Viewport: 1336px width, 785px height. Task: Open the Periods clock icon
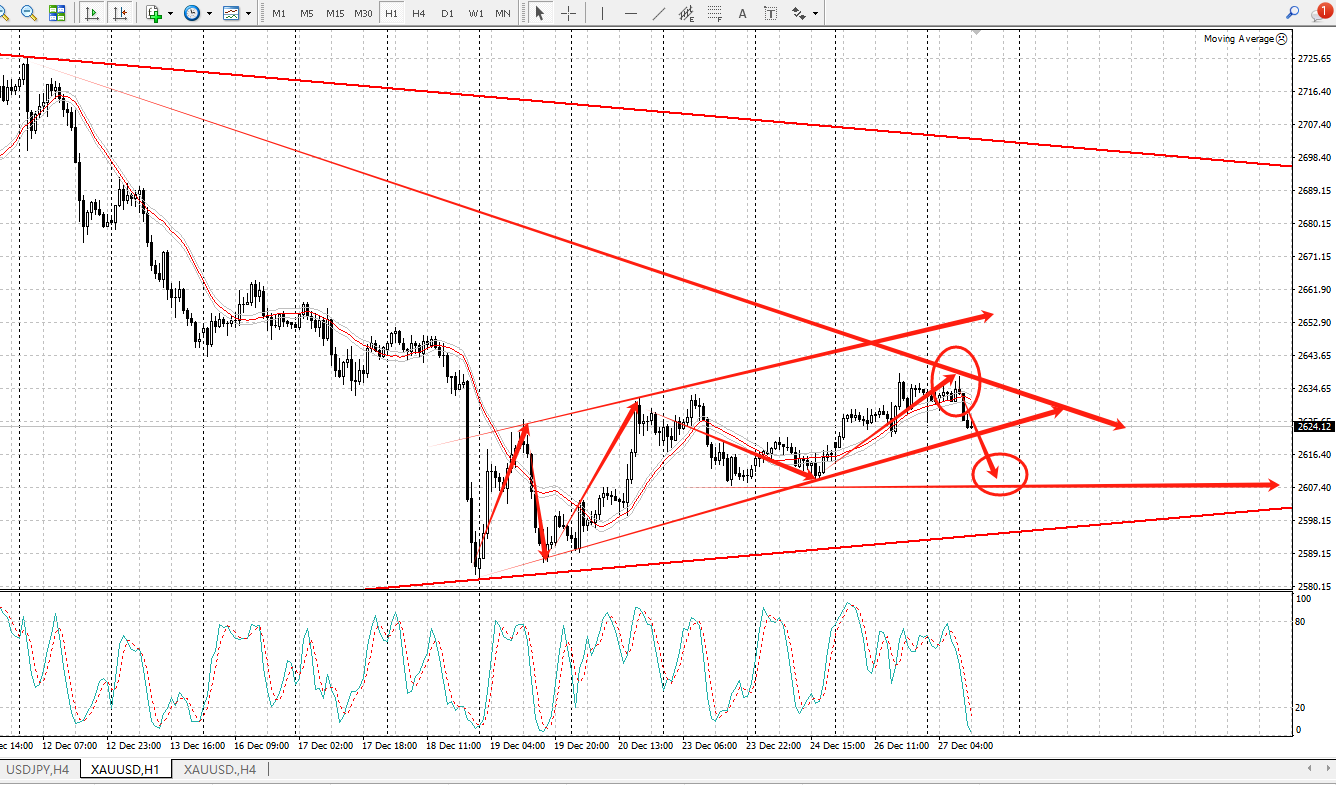[x=191, y=13]
